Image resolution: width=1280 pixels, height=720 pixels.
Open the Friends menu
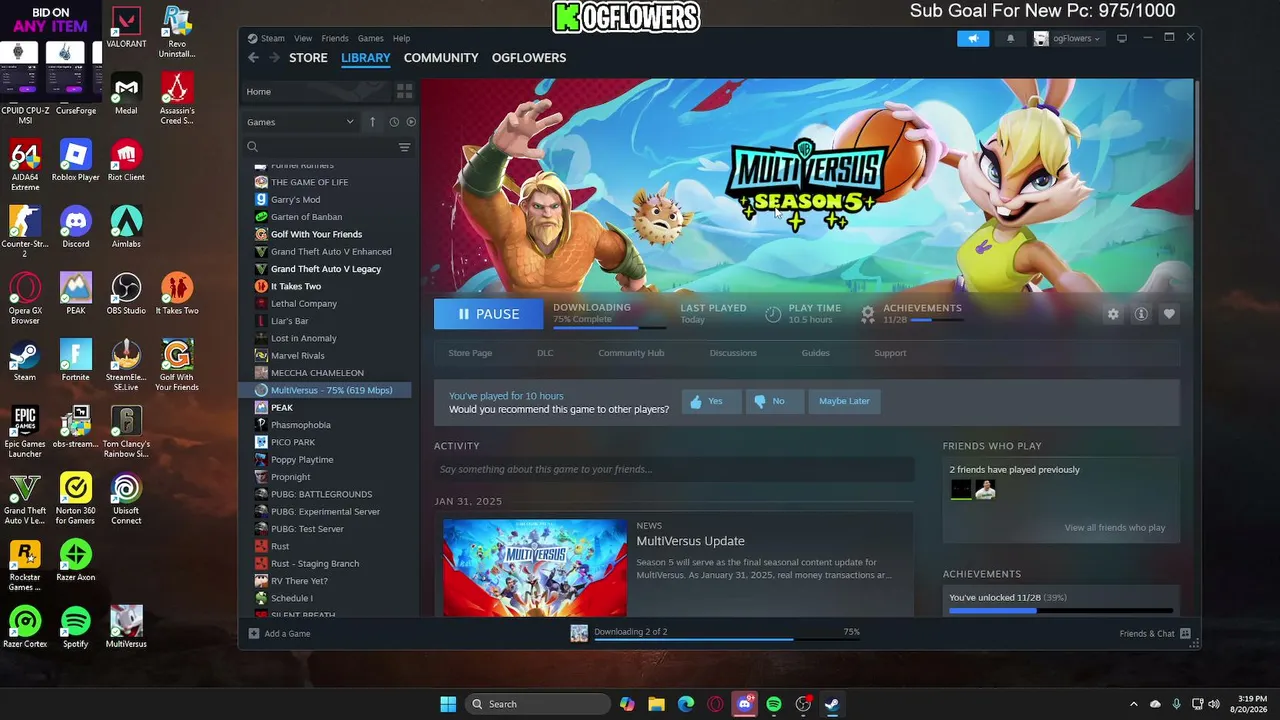[x=335, y=38]
